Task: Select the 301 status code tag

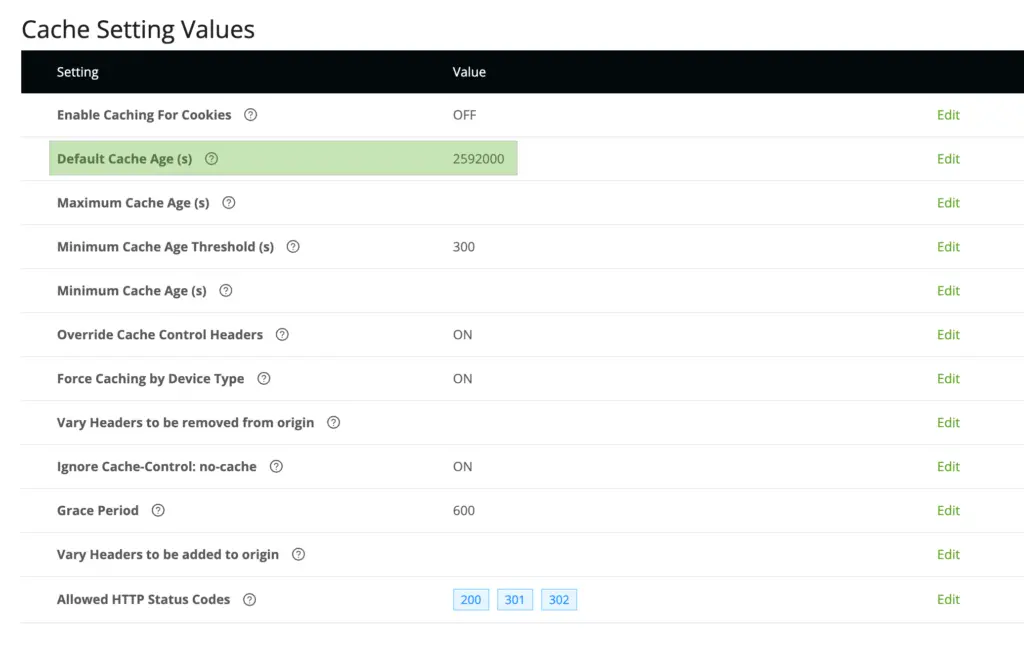Action: click(515, 599)
